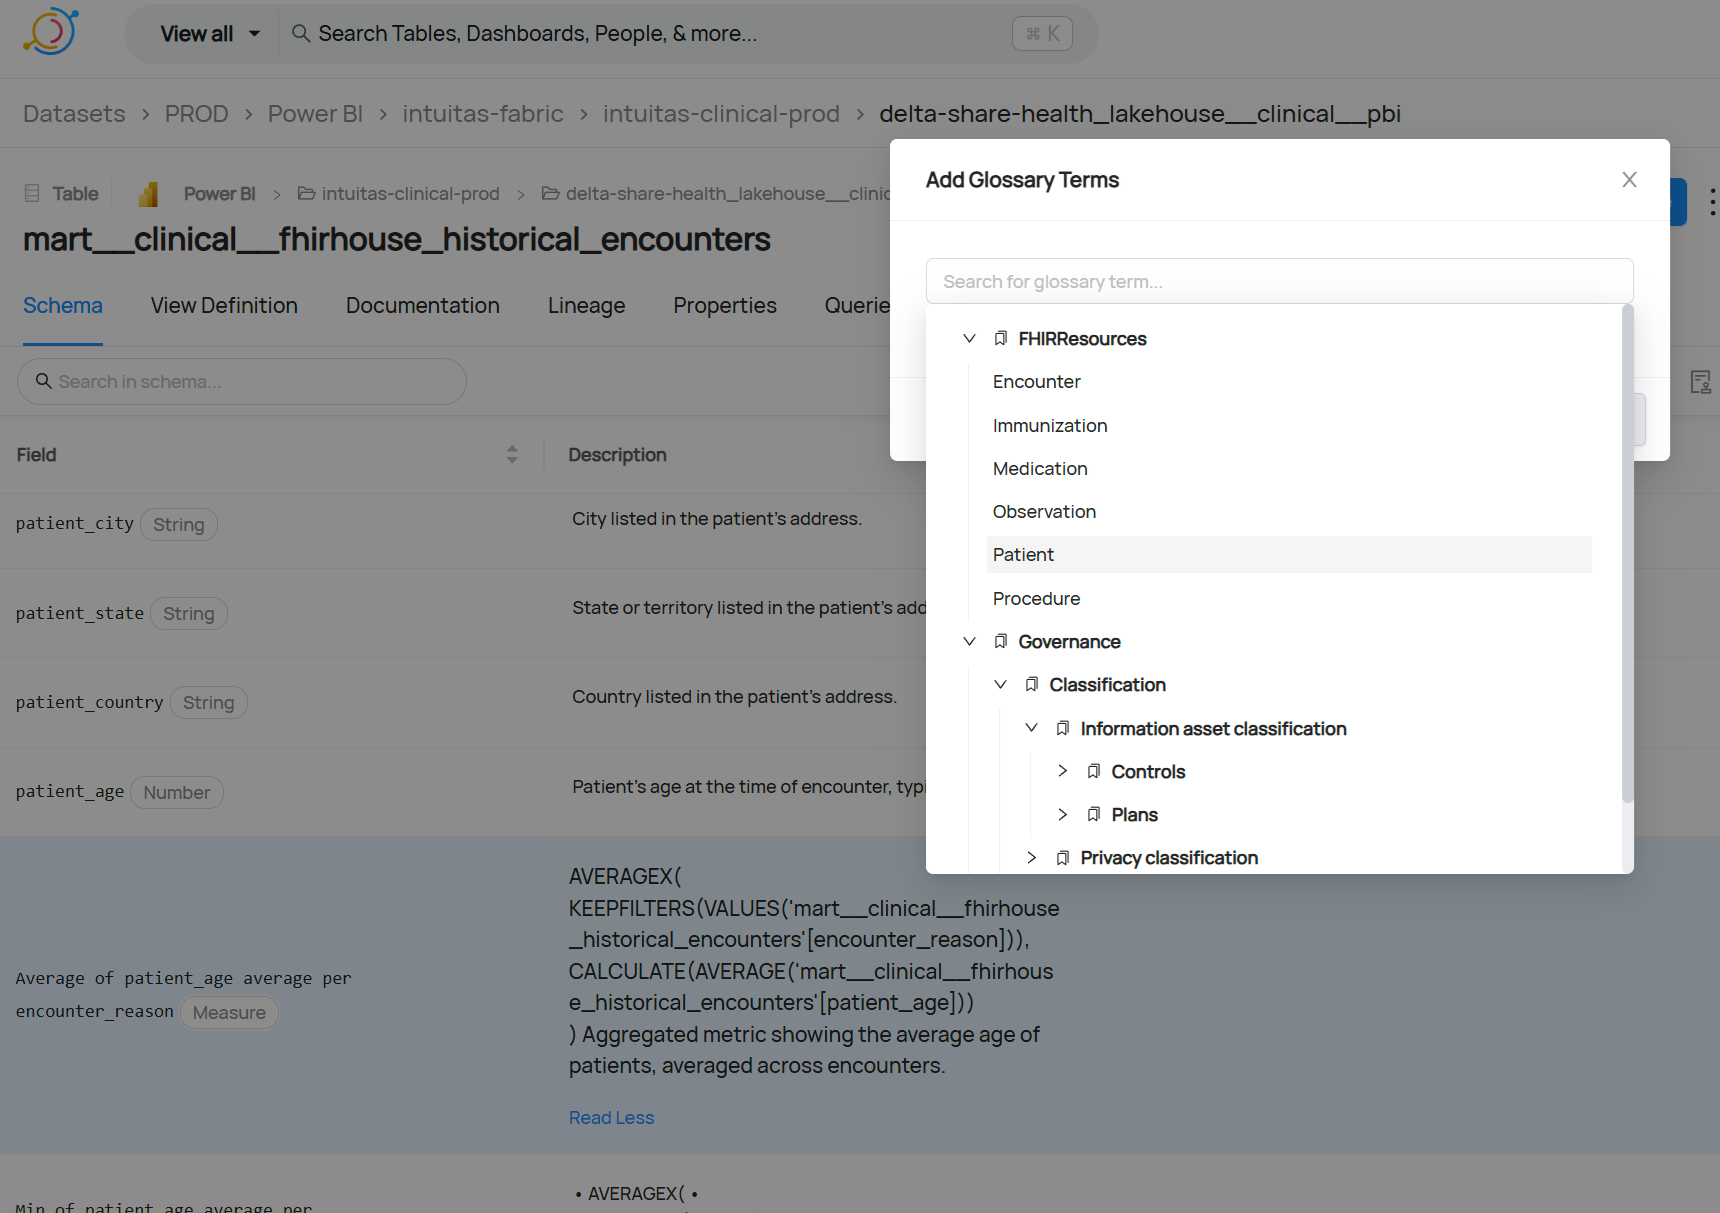Click the Field column sort icon
1720x1213 pixels.
click(x=512, y=455)
